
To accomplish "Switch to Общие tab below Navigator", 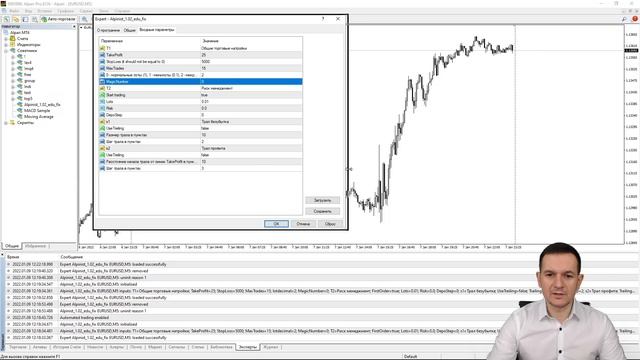I will click(12, 246).
